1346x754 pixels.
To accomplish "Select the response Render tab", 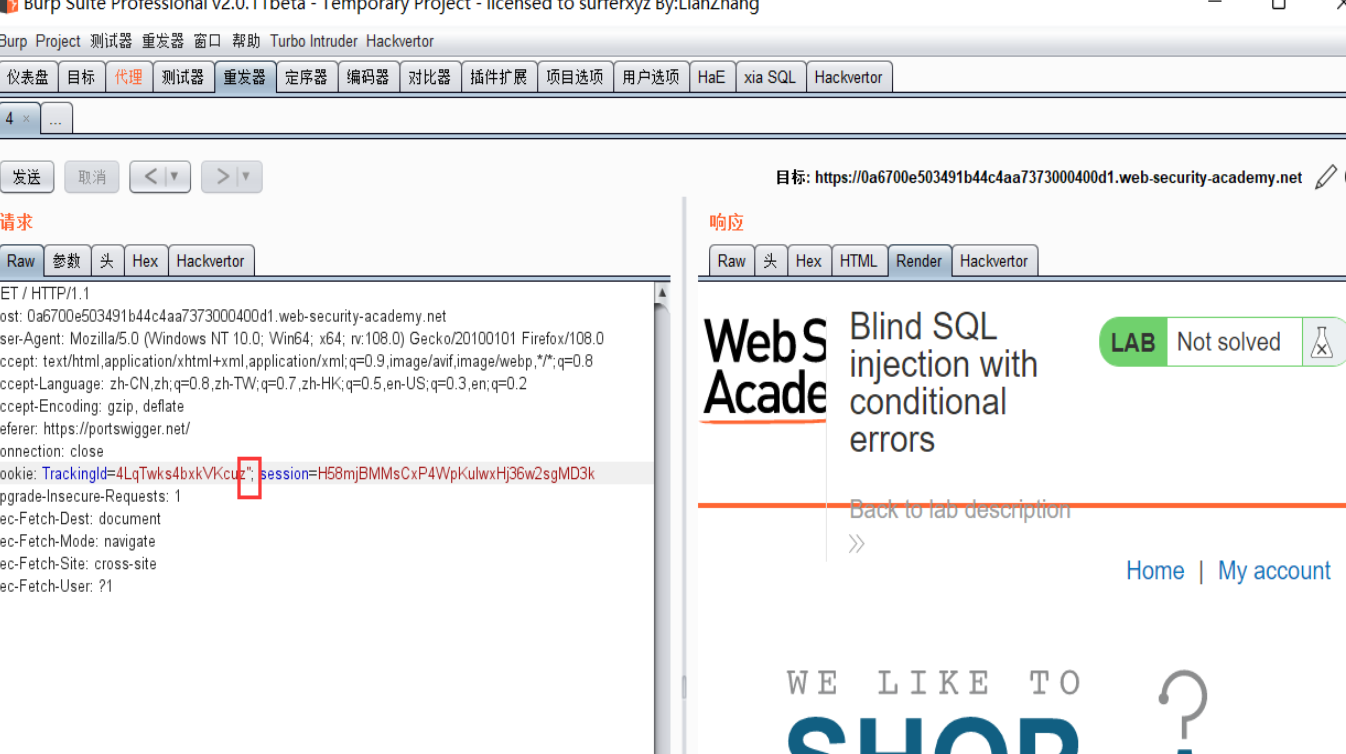I will (x=919, y=261).
